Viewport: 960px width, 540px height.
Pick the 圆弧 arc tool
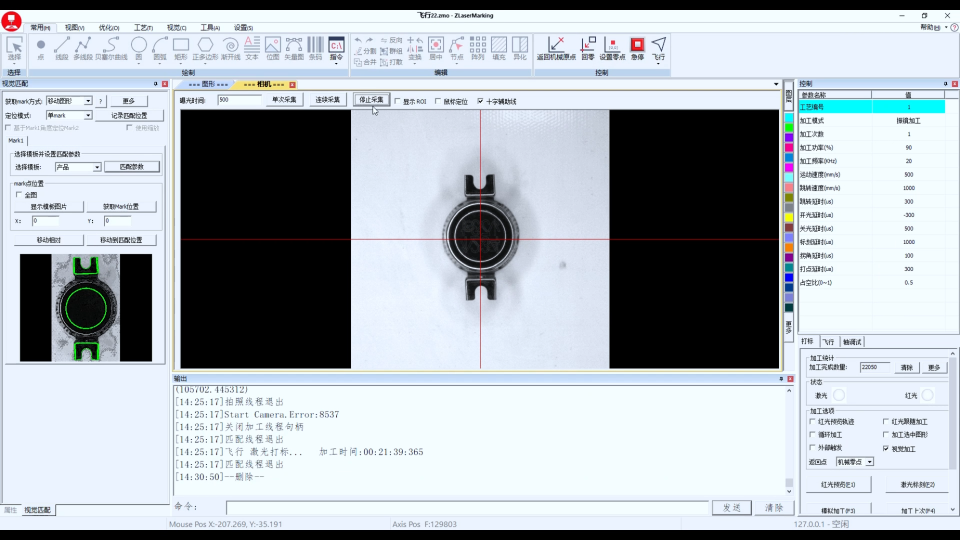tap(160, 49)
